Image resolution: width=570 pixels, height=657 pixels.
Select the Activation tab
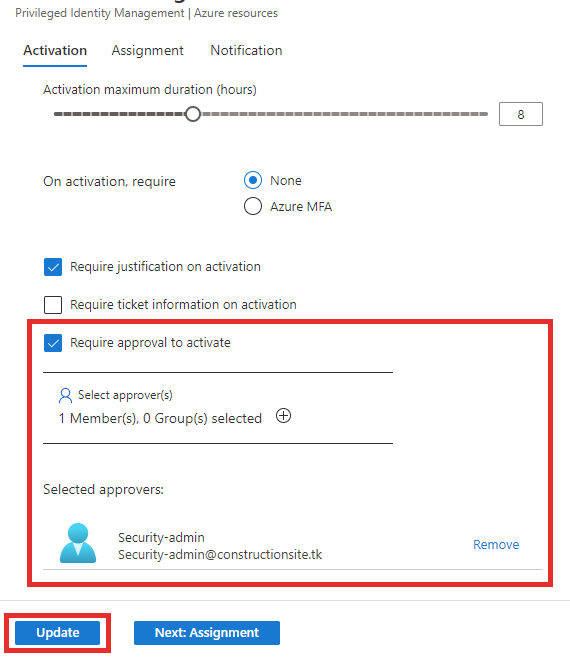coord(55,50)
